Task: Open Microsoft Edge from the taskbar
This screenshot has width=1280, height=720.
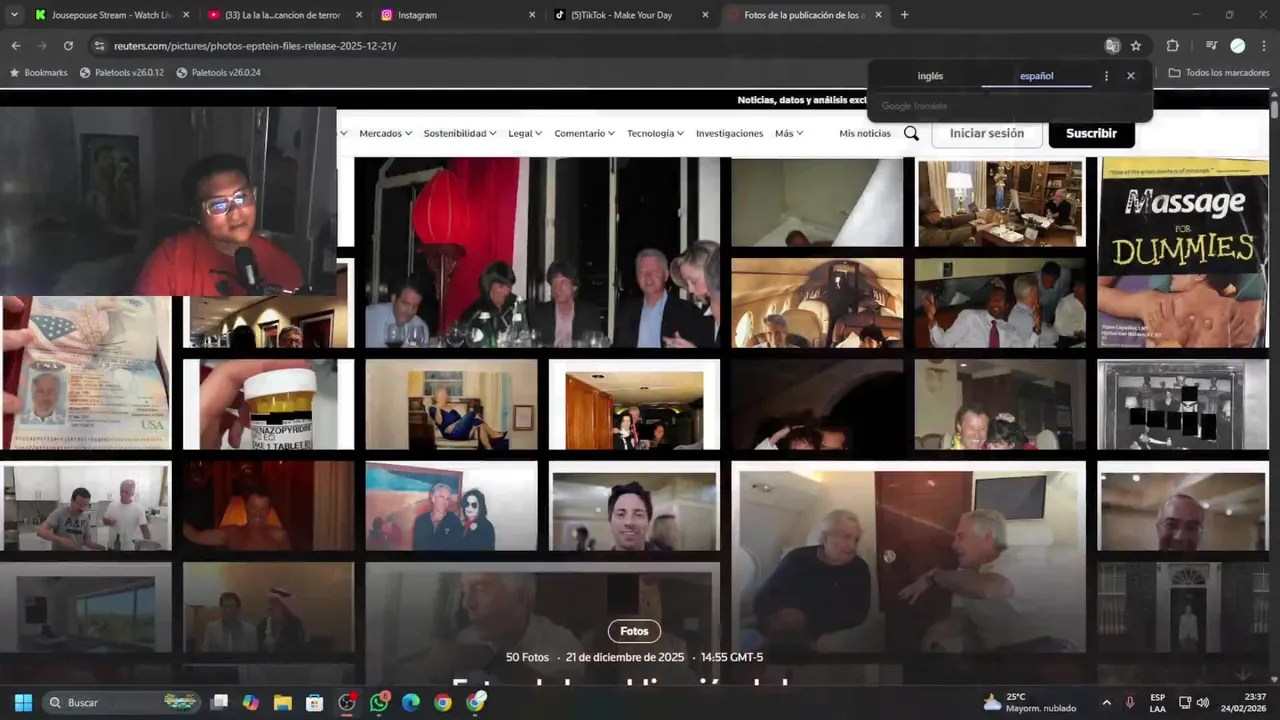Action: (x=411, y=702)
